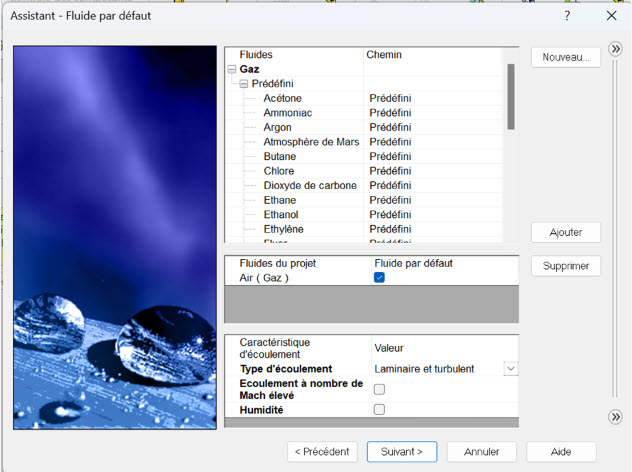Go back with Précédent button

click(x=322, y=451)
